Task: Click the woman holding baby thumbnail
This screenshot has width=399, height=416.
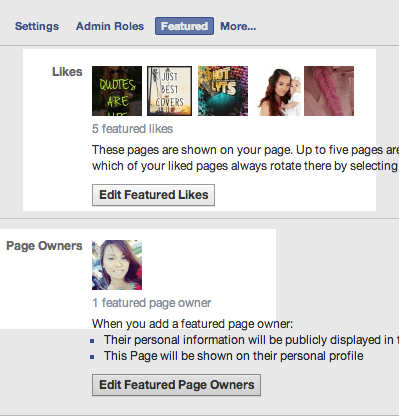Action: pyautogui.click(x=279, y=91)
